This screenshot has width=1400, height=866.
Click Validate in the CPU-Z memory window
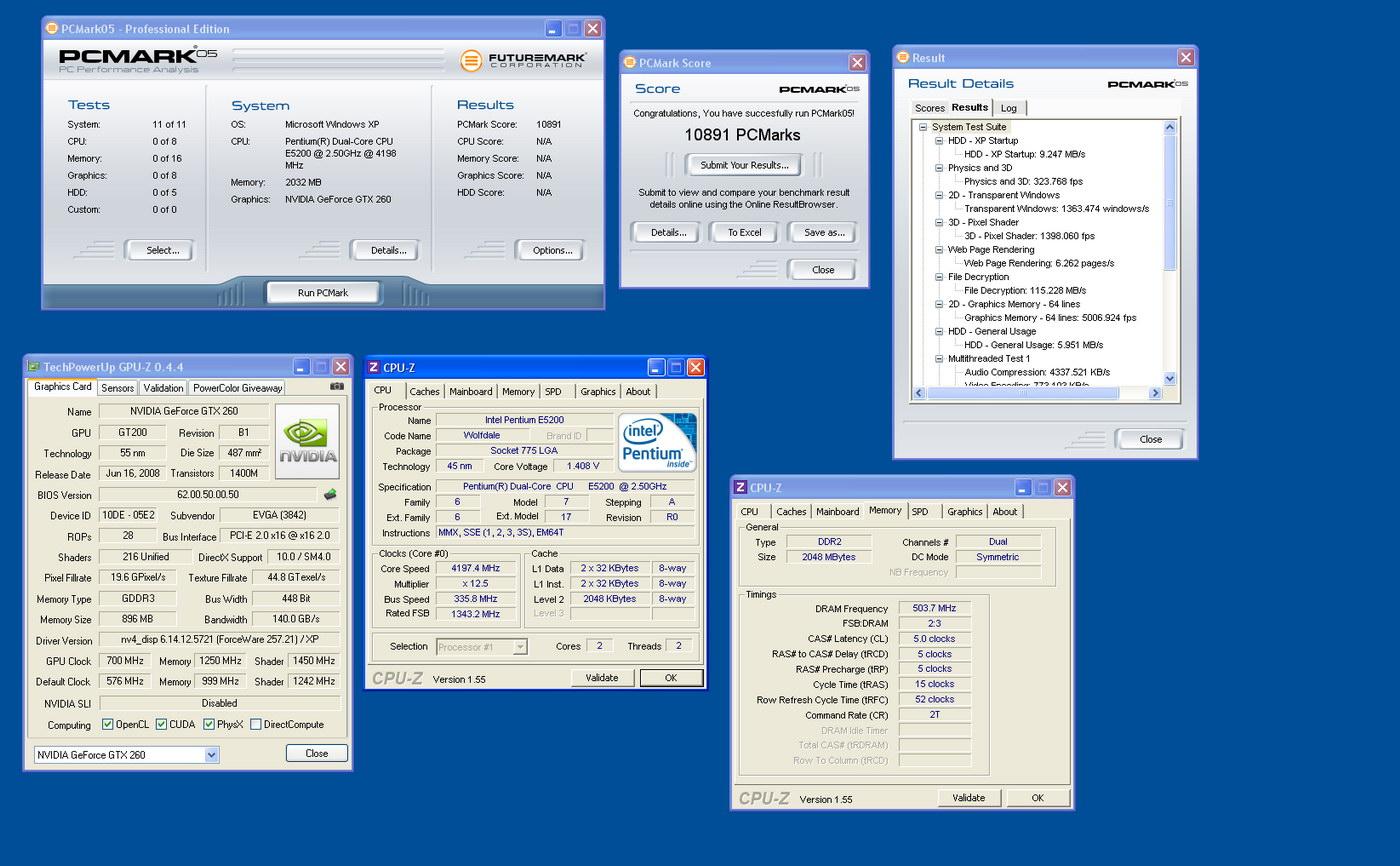[968, 797]
